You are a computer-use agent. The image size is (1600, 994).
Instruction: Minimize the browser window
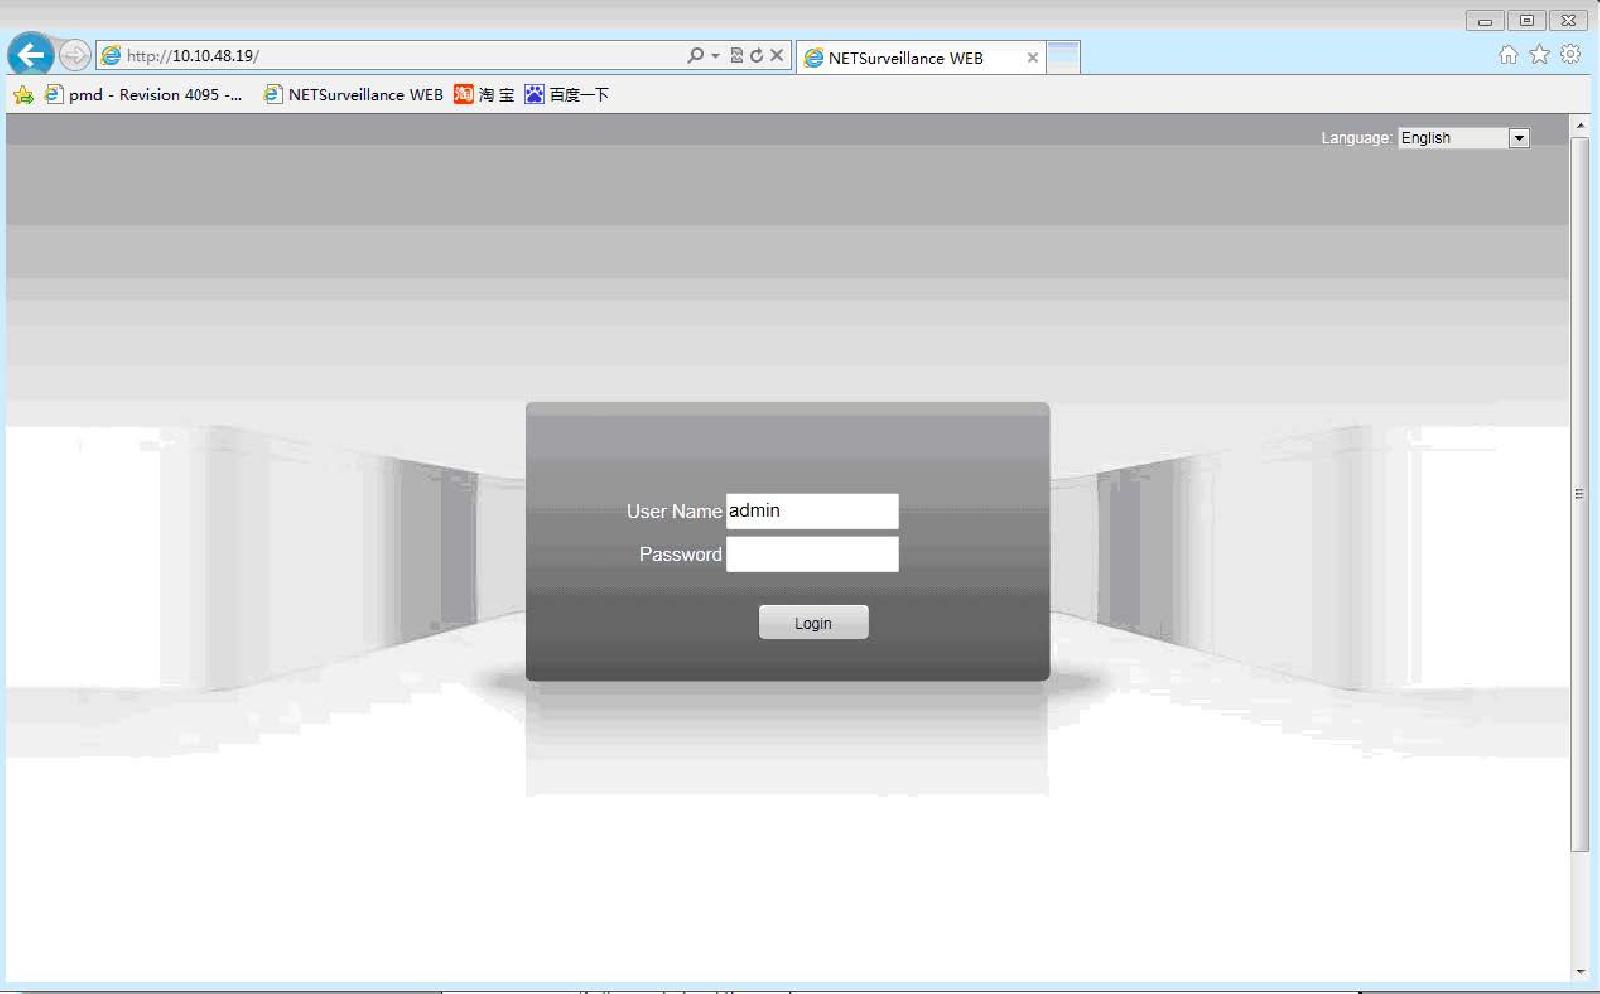[x=1485, y=21]
